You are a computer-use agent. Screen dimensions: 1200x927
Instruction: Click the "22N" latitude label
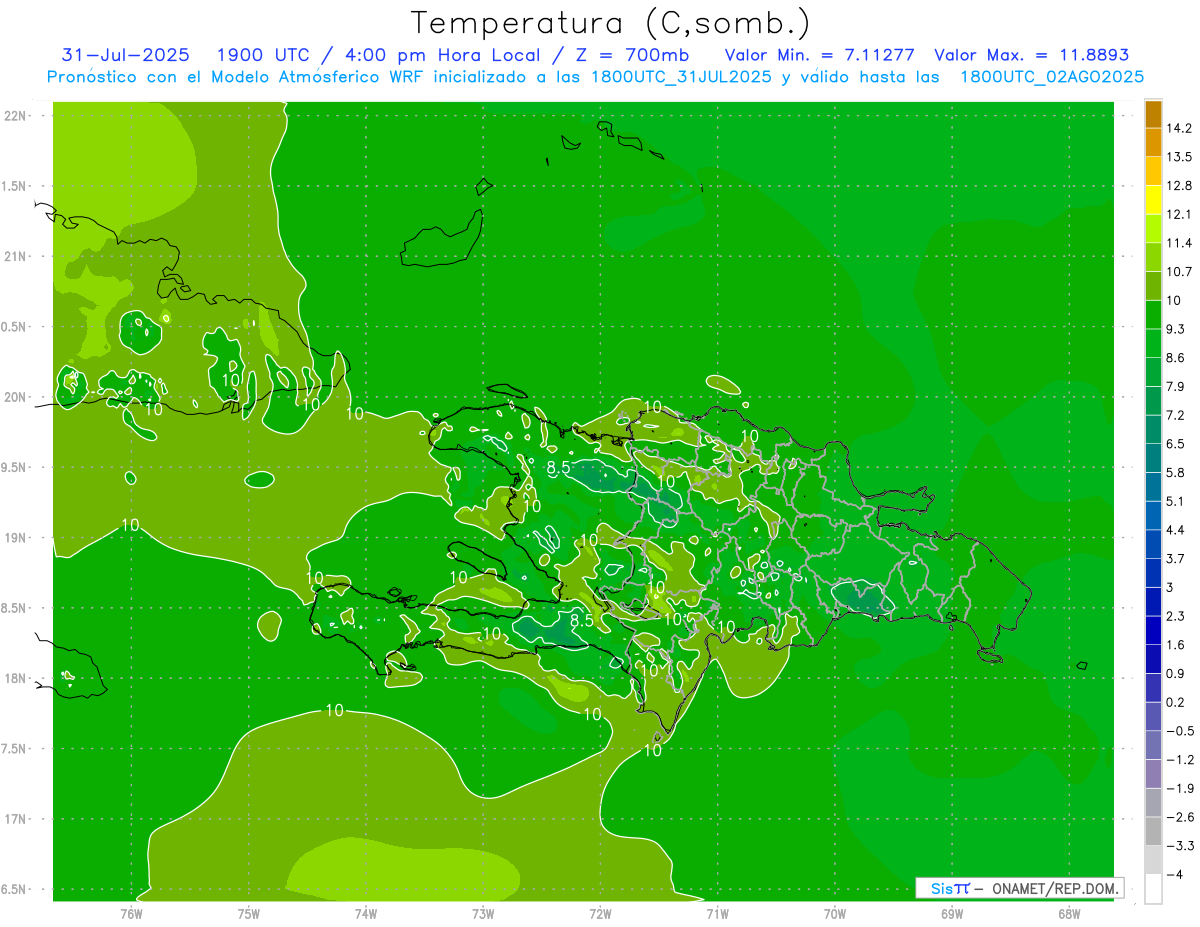(17, 115)
